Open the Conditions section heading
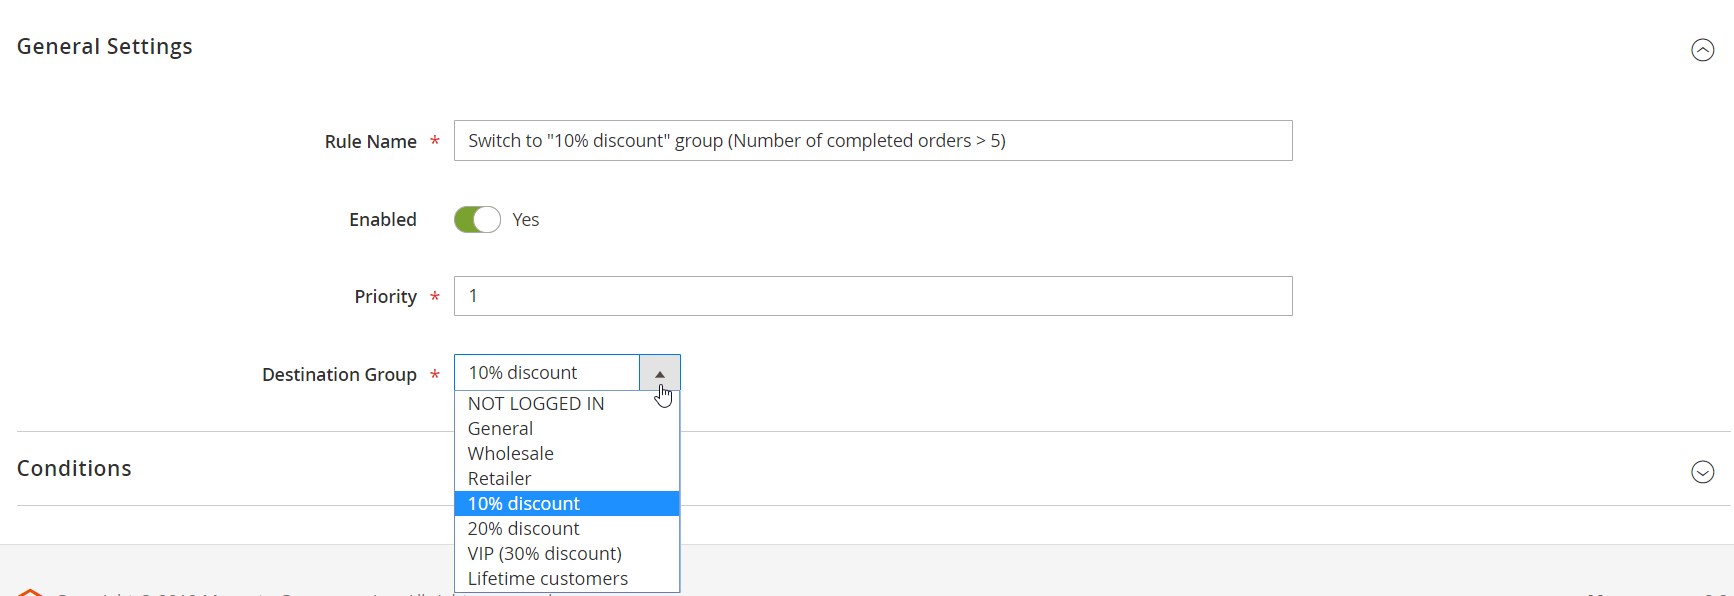The height and width of the screenshot is (596, 1734). pos(74,469)
